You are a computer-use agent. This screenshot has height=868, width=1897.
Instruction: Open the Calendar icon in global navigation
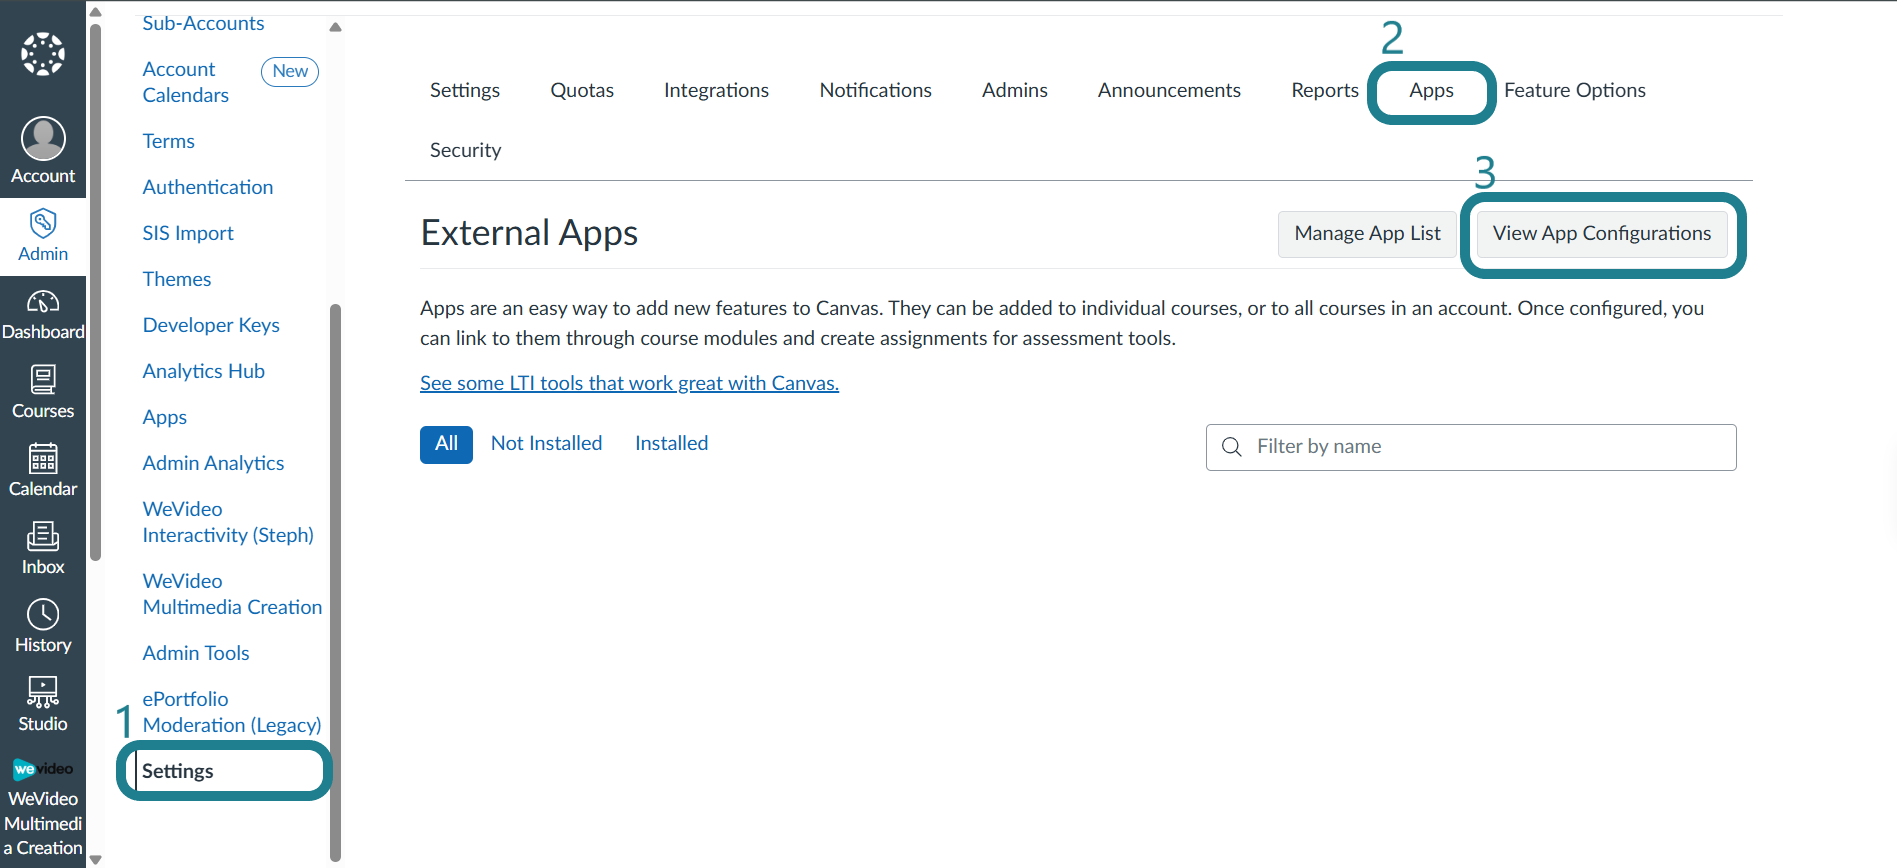pos(43,458)
